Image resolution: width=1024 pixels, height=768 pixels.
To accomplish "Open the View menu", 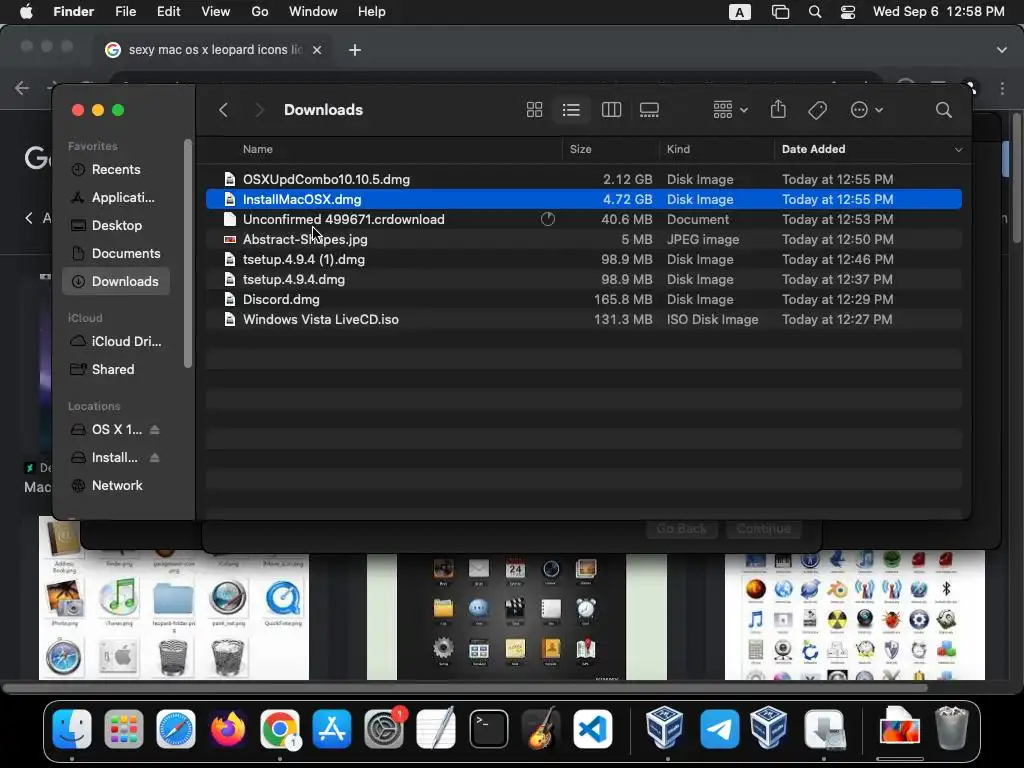I will coord(216,12).
